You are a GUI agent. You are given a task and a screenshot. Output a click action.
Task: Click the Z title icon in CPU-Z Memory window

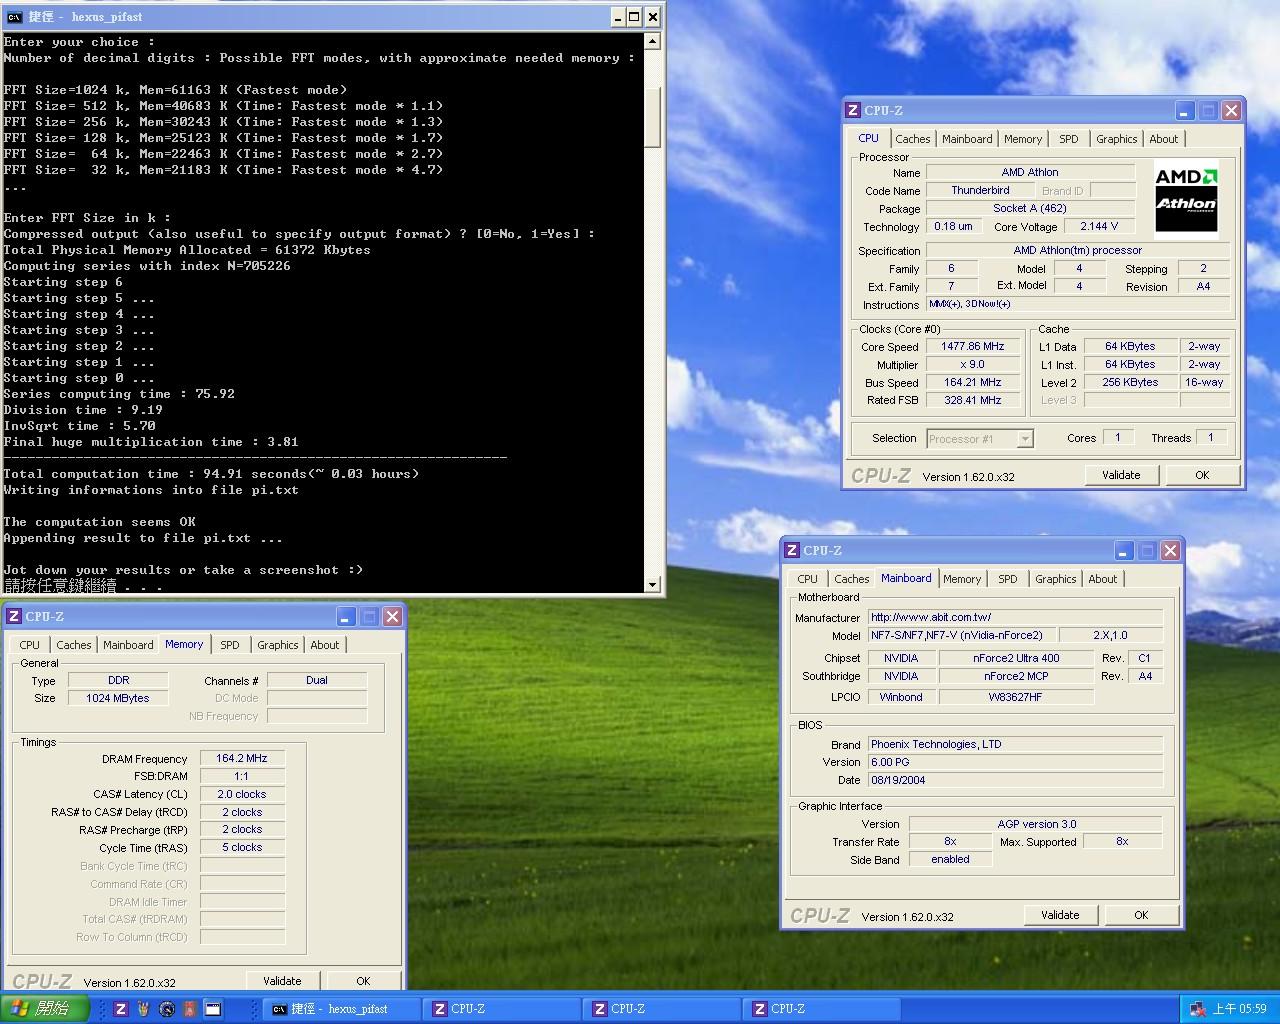[x=14, y=616]
